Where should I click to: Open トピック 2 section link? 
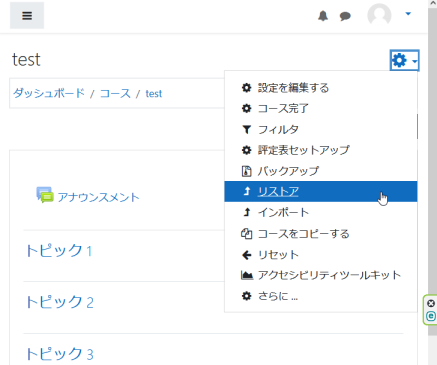[60, 302]
